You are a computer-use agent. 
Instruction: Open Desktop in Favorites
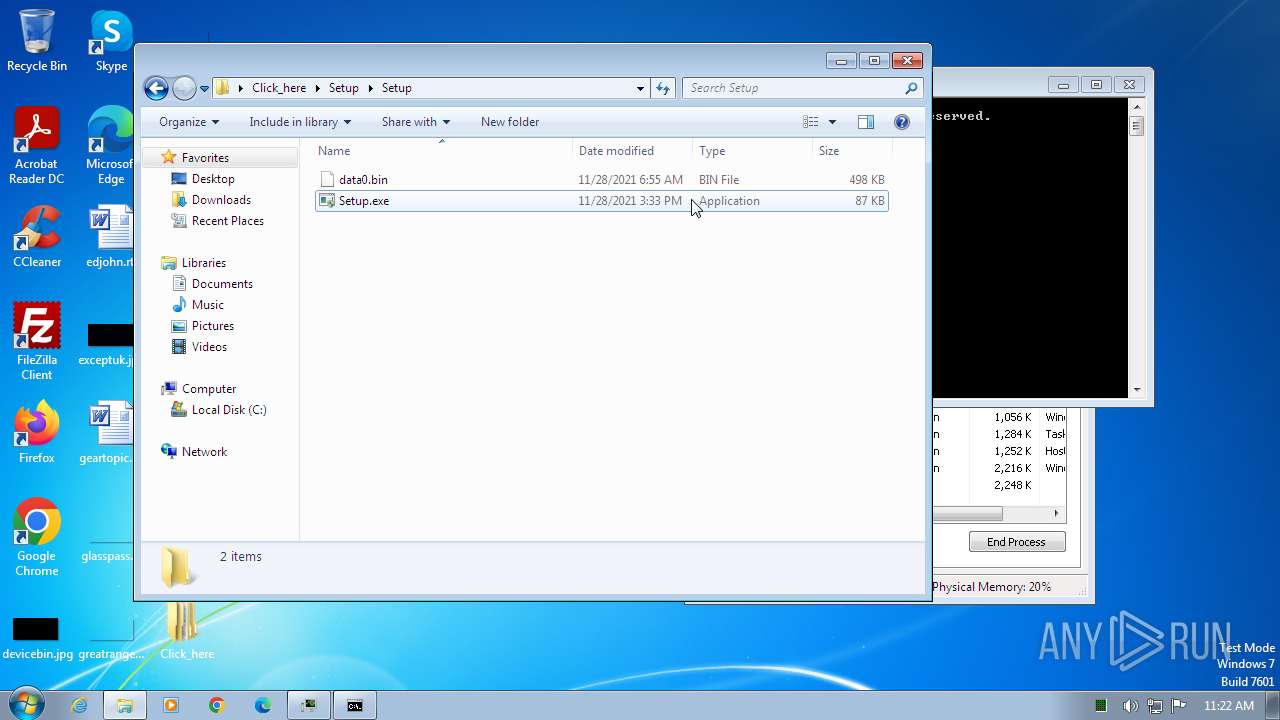click(213, 179)
